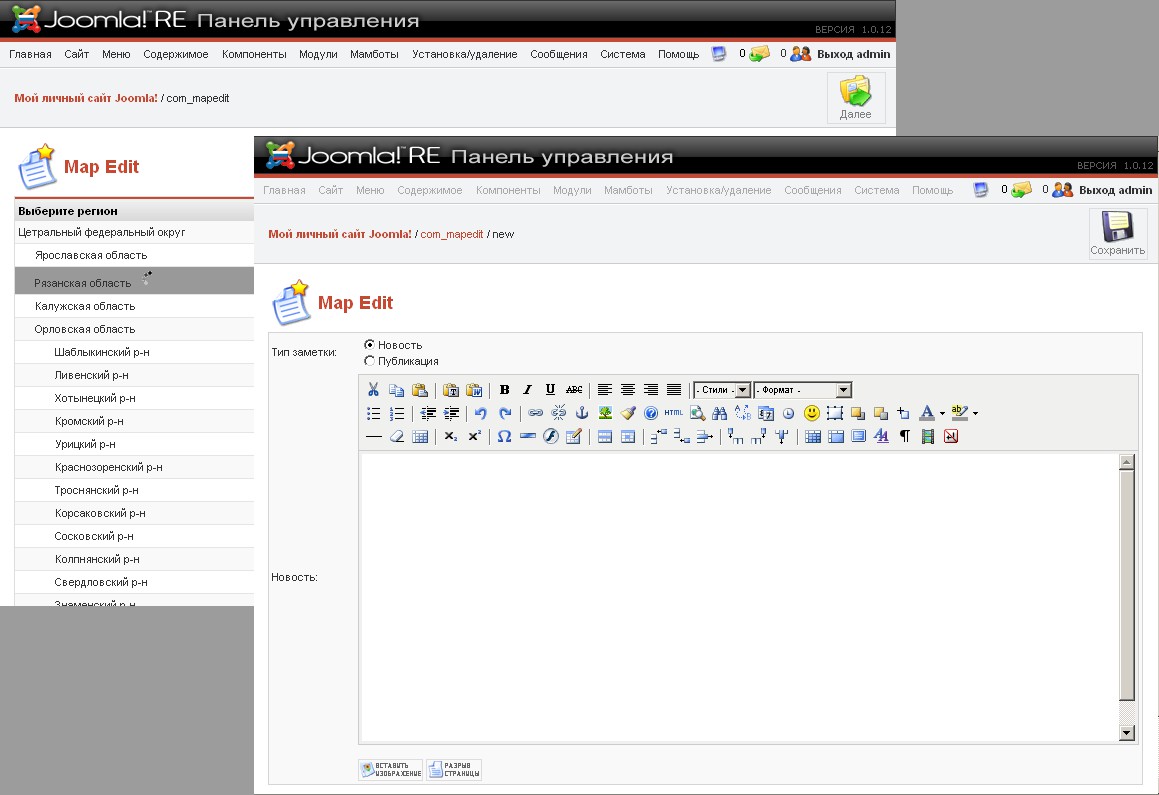Clean up messy code with broom icon

[628, 413]
